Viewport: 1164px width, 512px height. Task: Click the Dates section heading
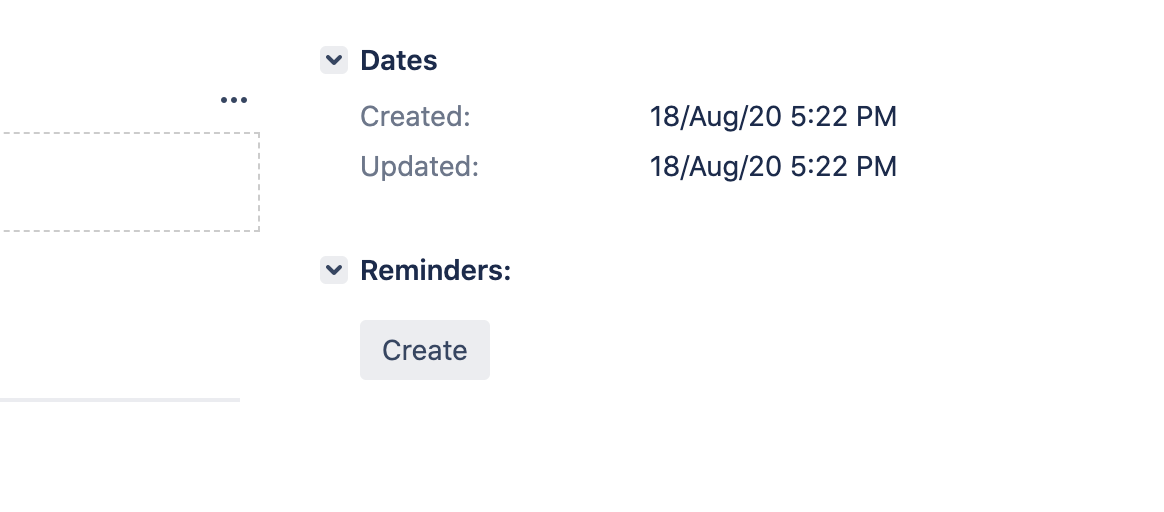pyautogui.click(x=399, y=60)
